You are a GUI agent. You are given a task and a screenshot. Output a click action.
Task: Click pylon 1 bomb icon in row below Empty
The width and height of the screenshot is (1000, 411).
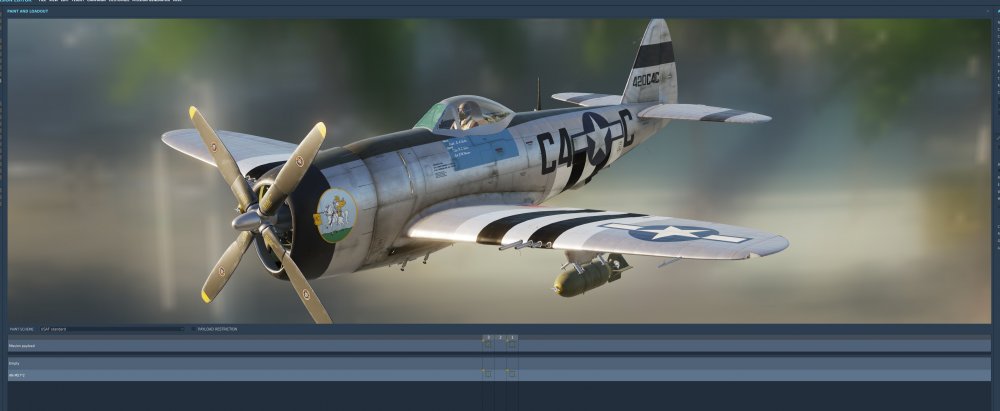511,375
